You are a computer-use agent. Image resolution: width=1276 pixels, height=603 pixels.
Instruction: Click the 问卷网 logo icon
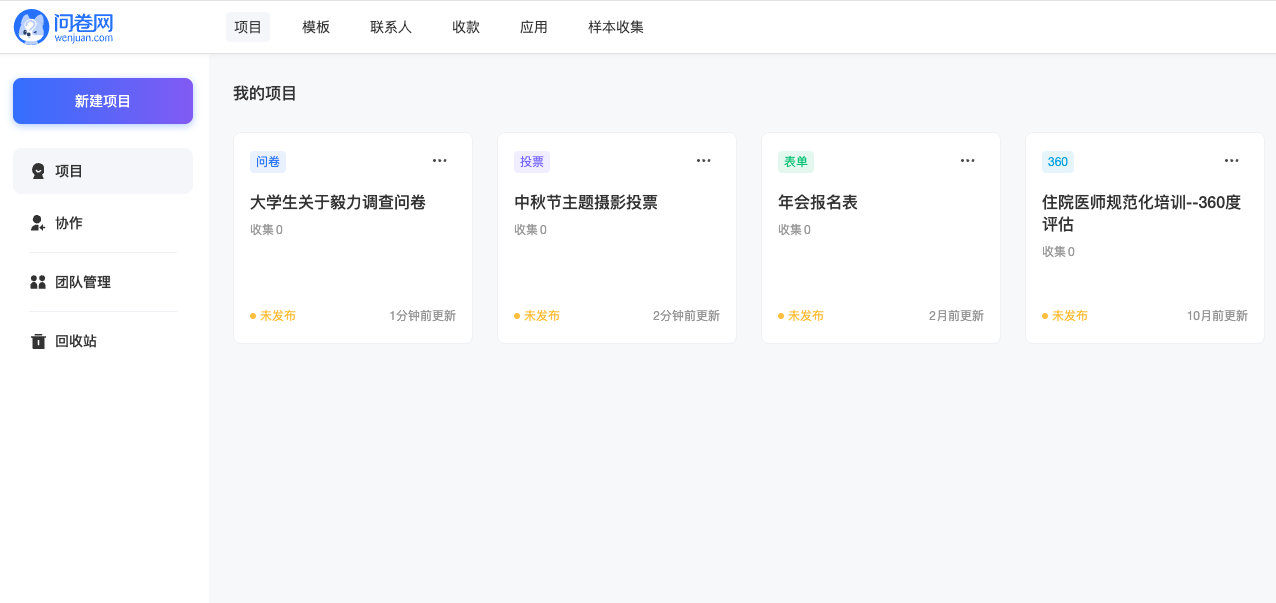[x=32, y=27]
